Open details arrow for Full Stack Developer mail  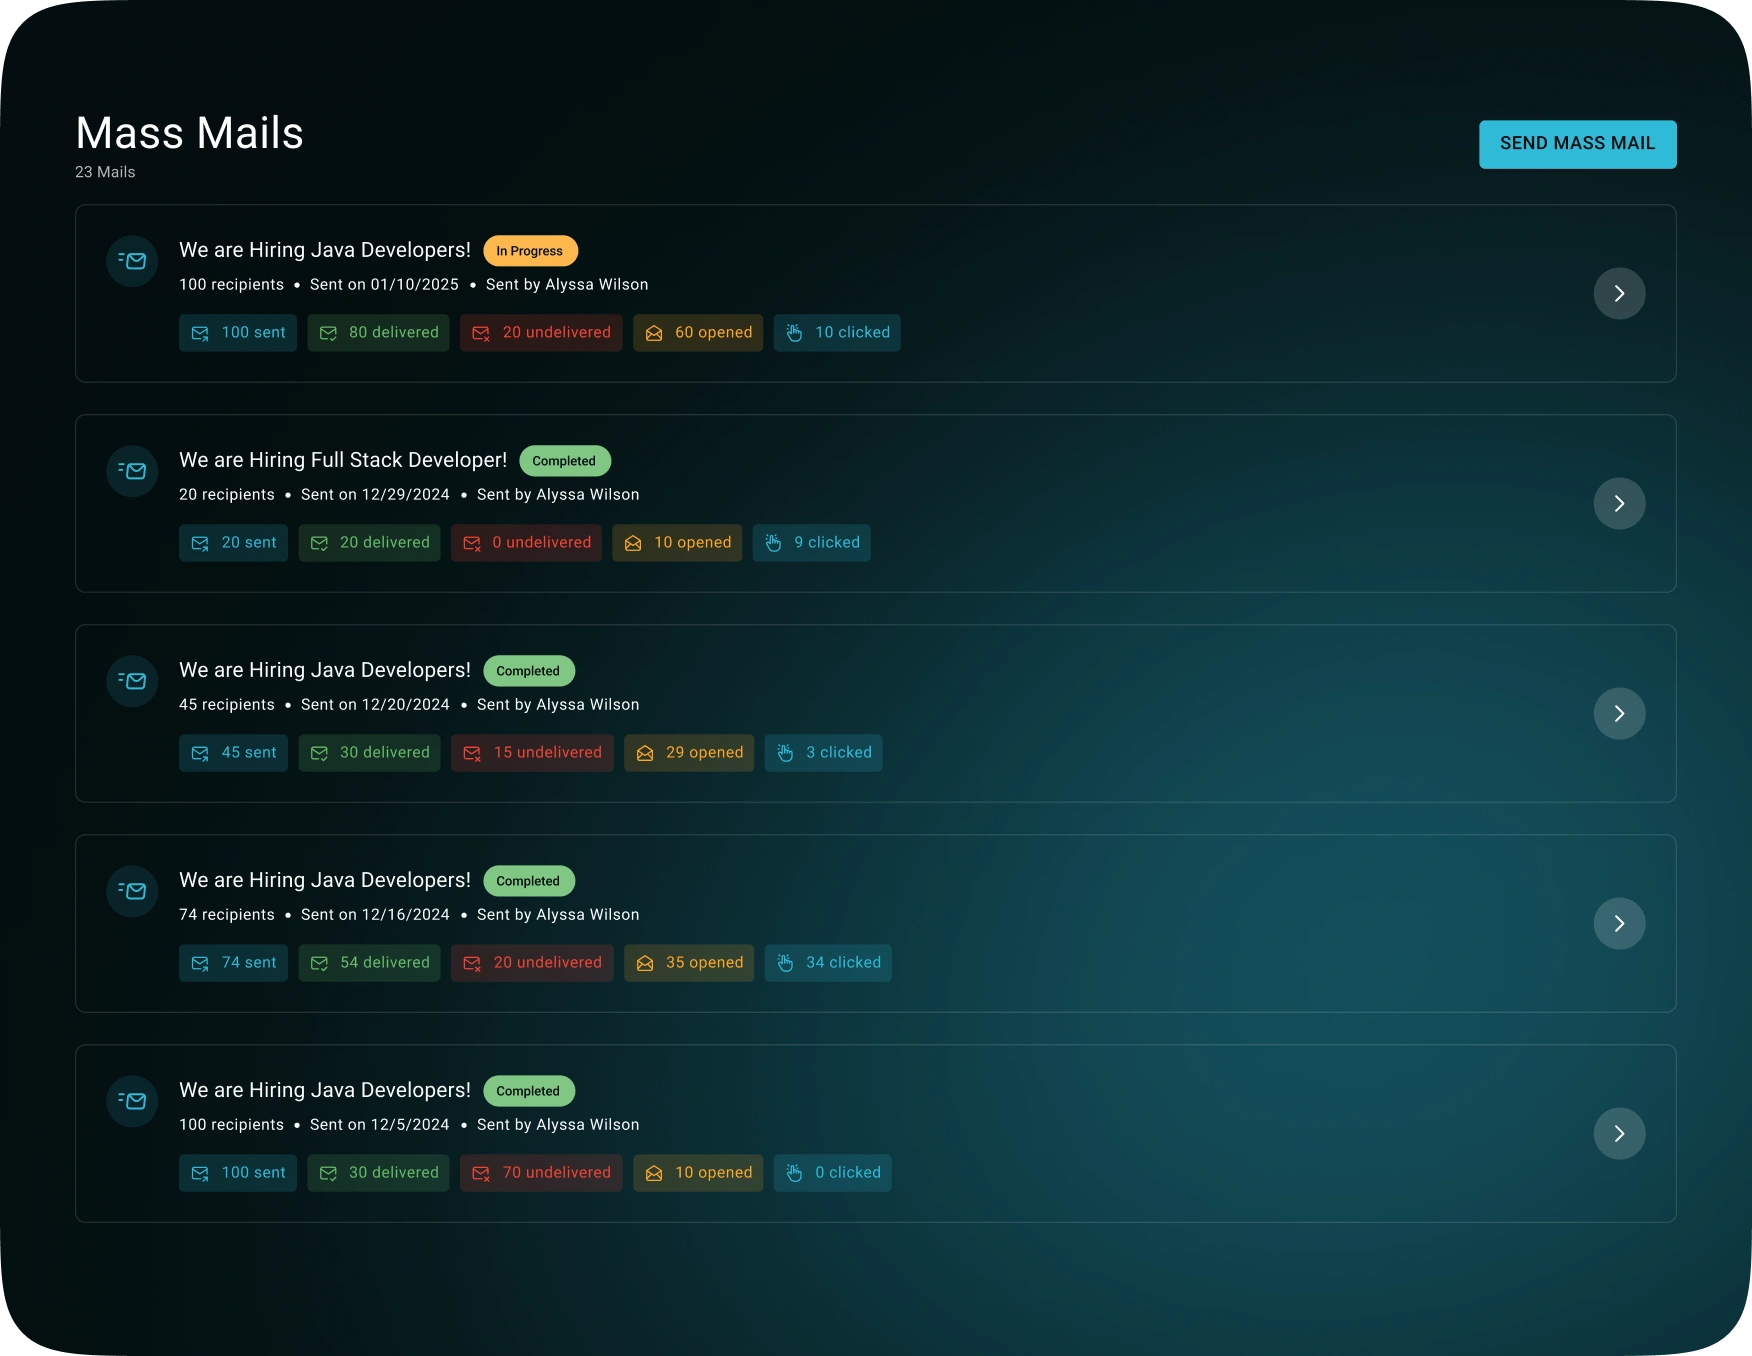tap(1619, 503)
